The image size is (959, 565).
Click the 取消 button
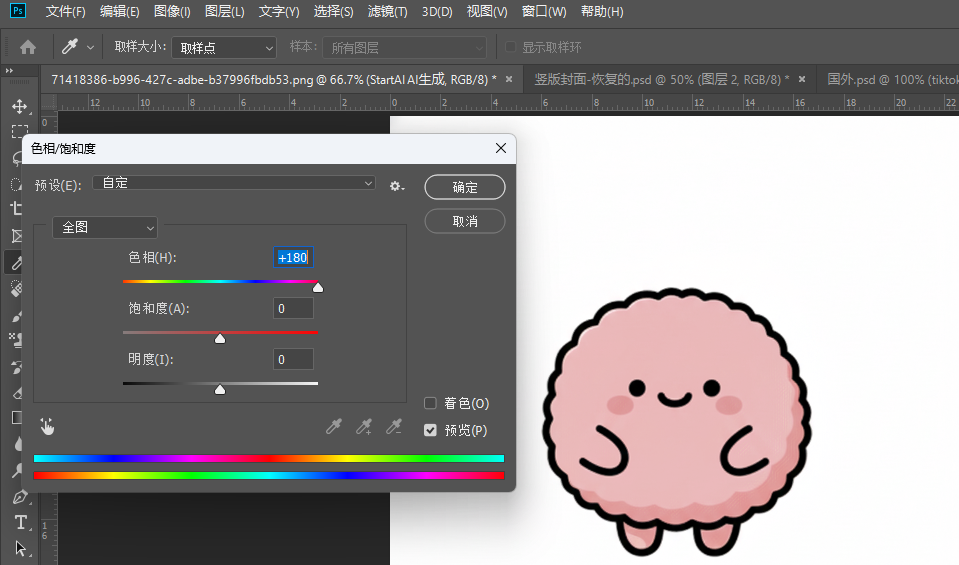click(464, 220)
